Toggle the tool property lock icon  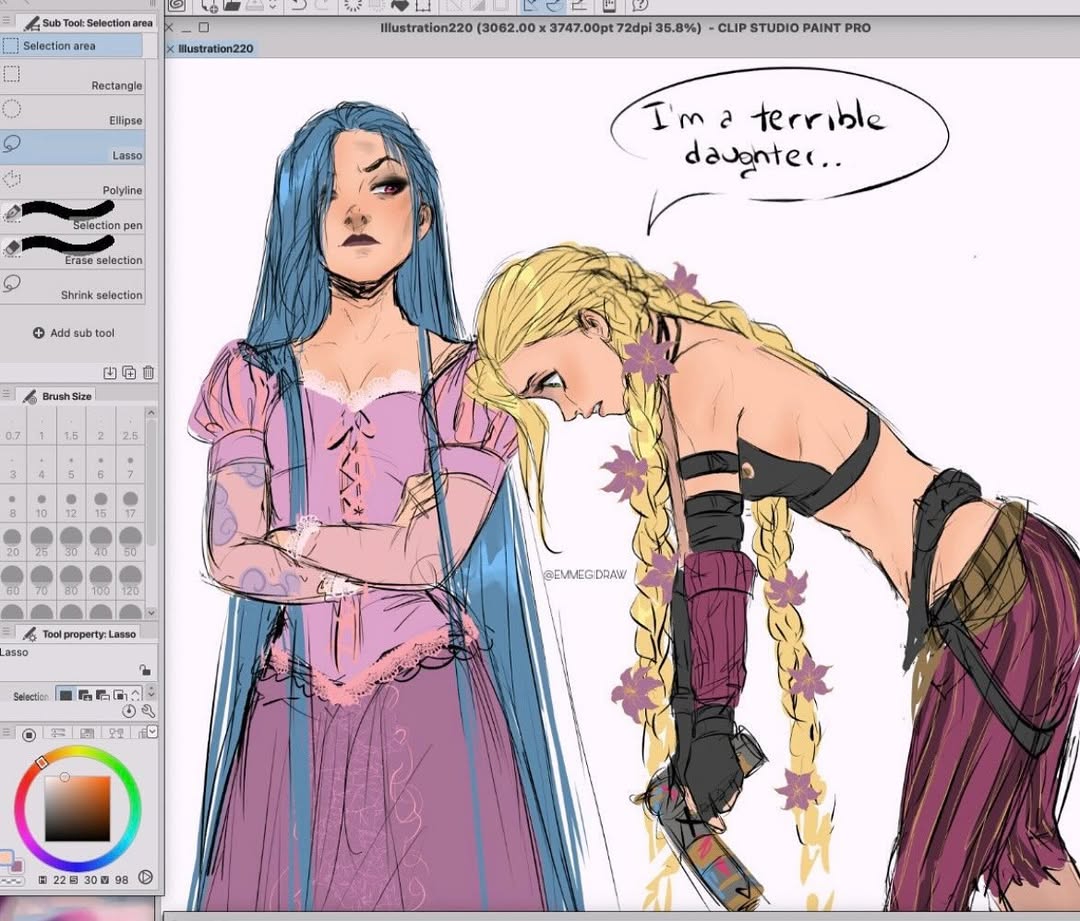145,670
